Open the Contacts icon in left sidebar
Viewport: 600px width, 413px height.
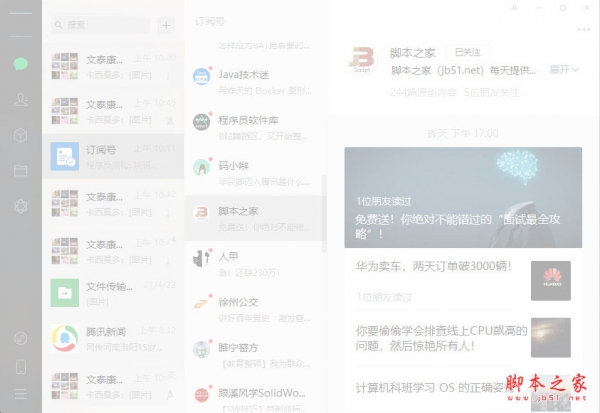(21, 100)
